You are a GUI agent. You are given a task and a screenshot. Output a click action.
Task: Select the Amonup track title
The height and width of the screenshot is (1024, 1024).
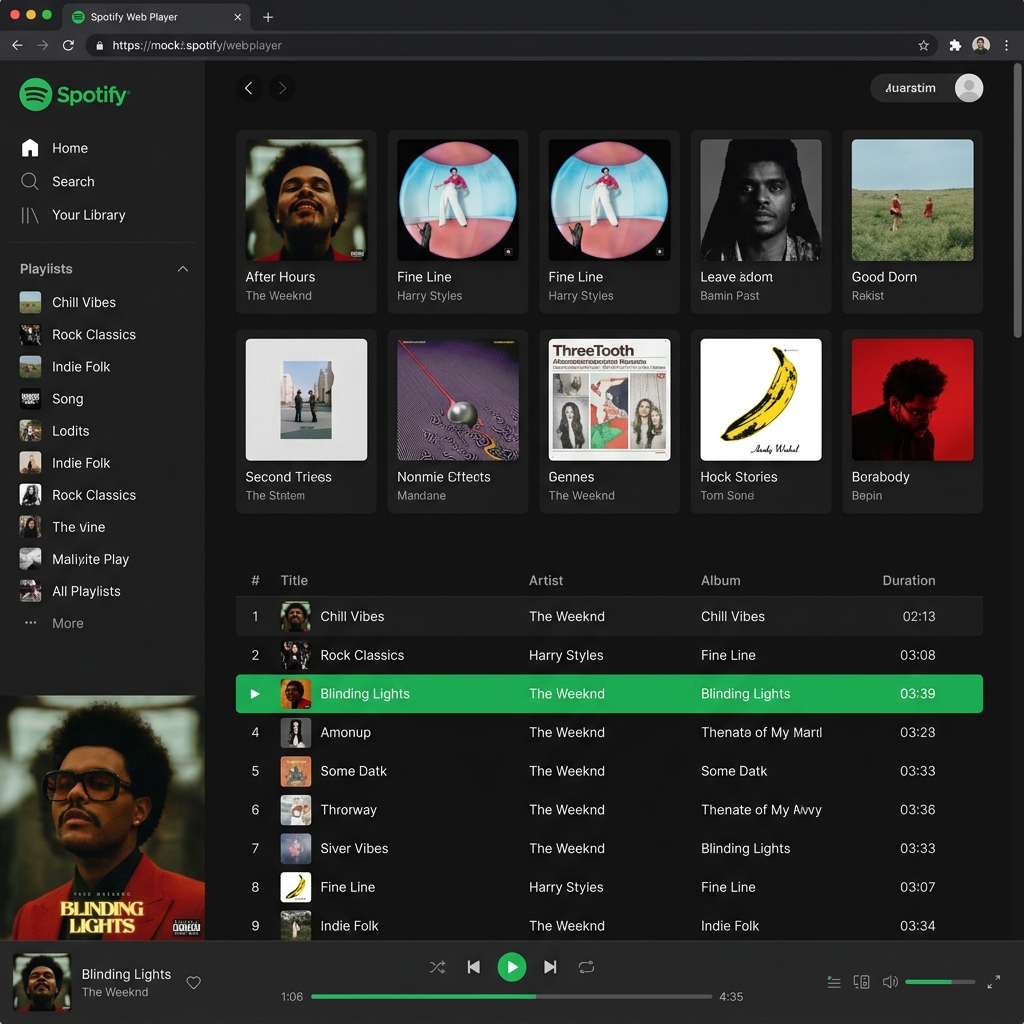(345, 732)
